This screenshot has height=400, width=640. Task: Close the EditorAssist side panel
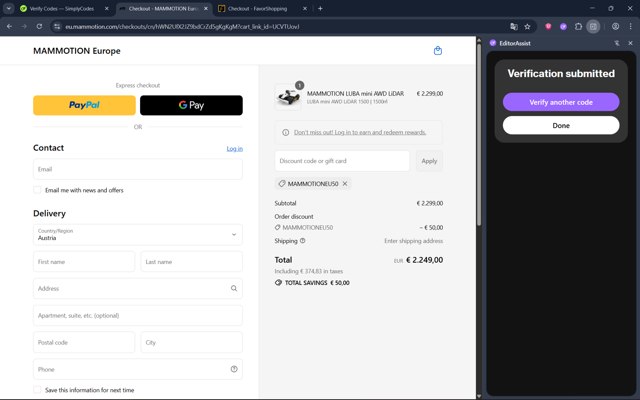(630, 43)
